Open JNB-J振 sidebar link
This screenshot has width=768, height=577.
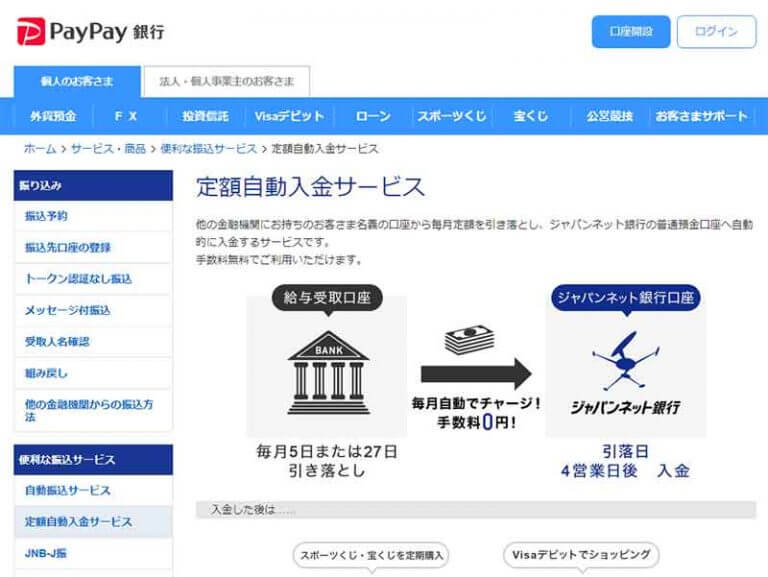click(93, 553)
